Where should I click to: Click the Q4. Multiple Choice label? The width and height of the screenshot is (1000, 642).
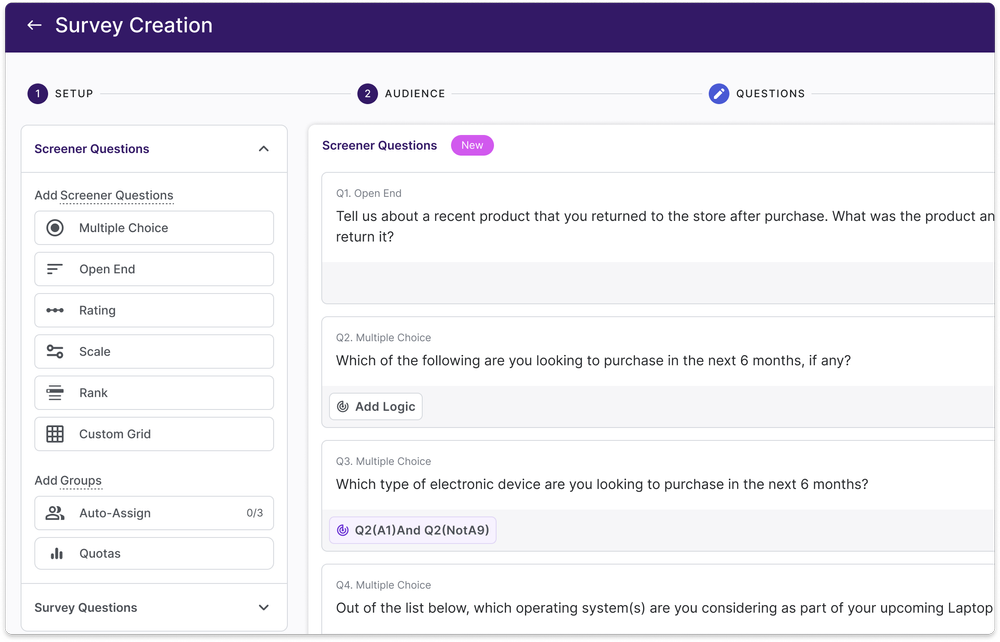(x=383, y=585)
